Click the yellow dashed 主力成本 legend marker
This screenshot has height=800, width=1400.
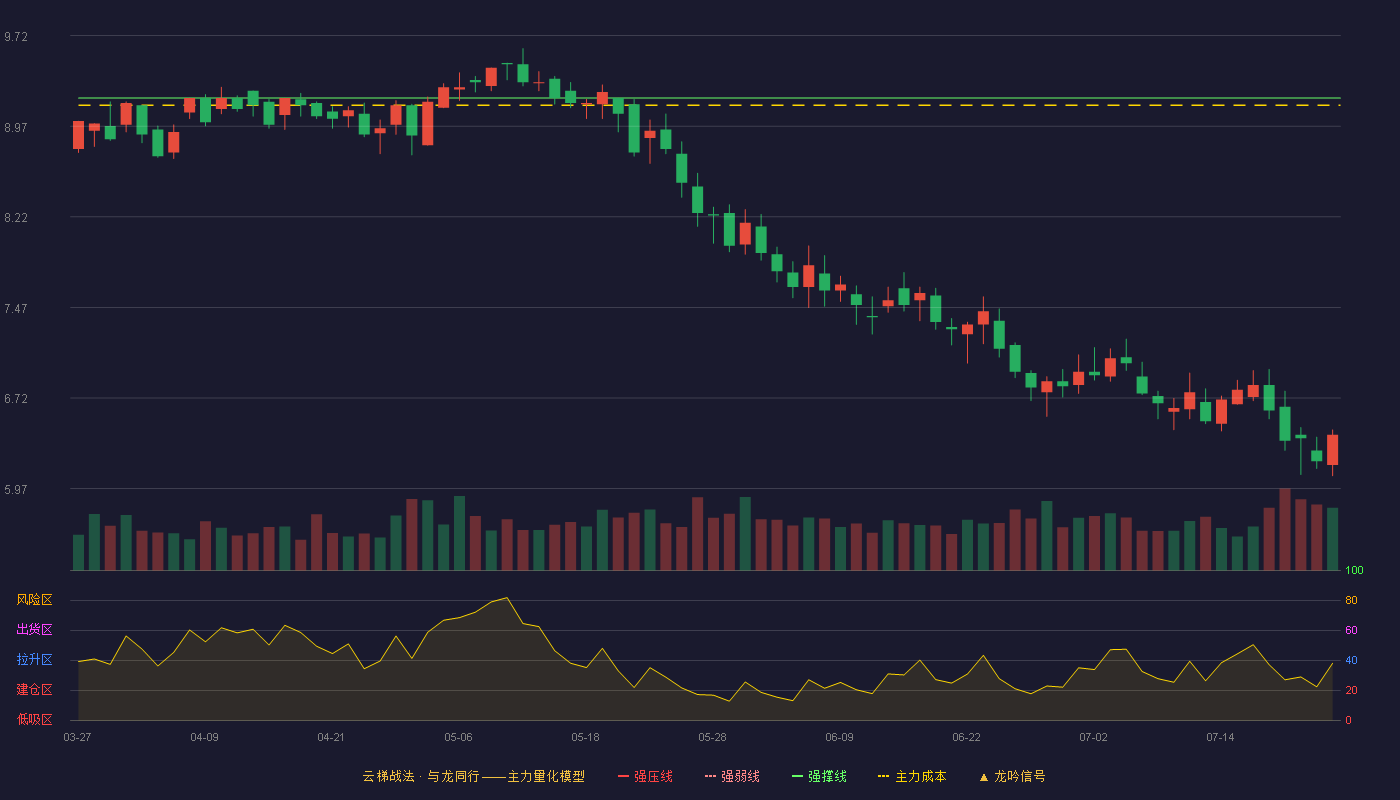[x=883, y=776]
